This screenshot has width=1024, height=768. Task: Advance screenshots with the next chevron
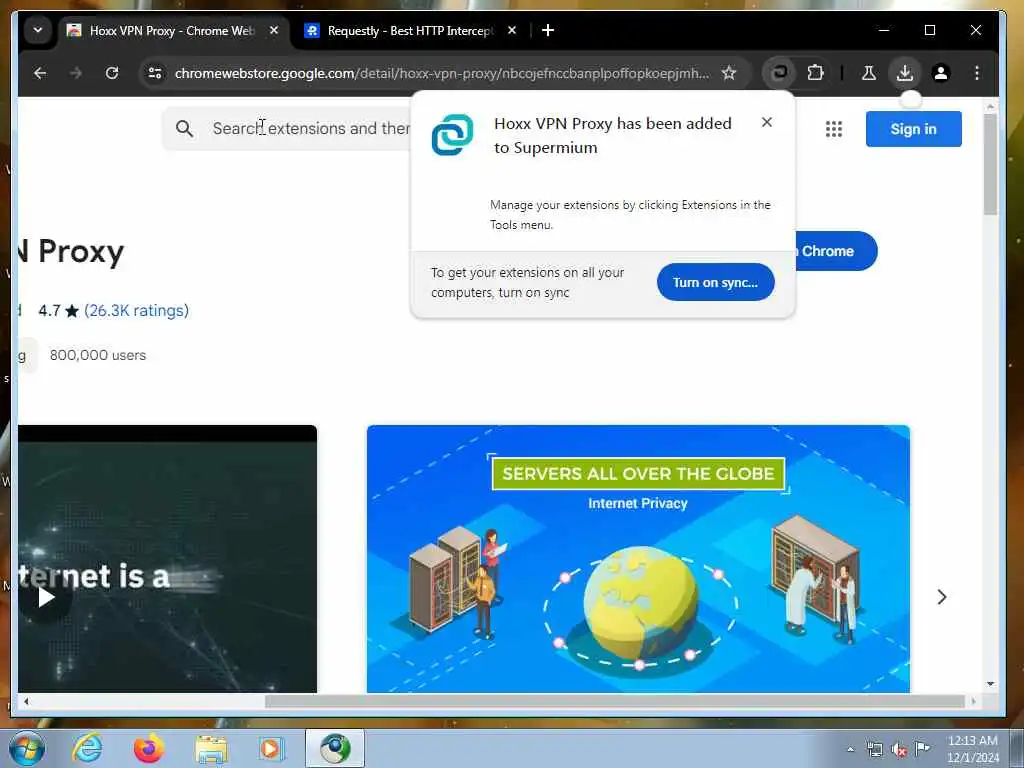click(x=941, y=596)
